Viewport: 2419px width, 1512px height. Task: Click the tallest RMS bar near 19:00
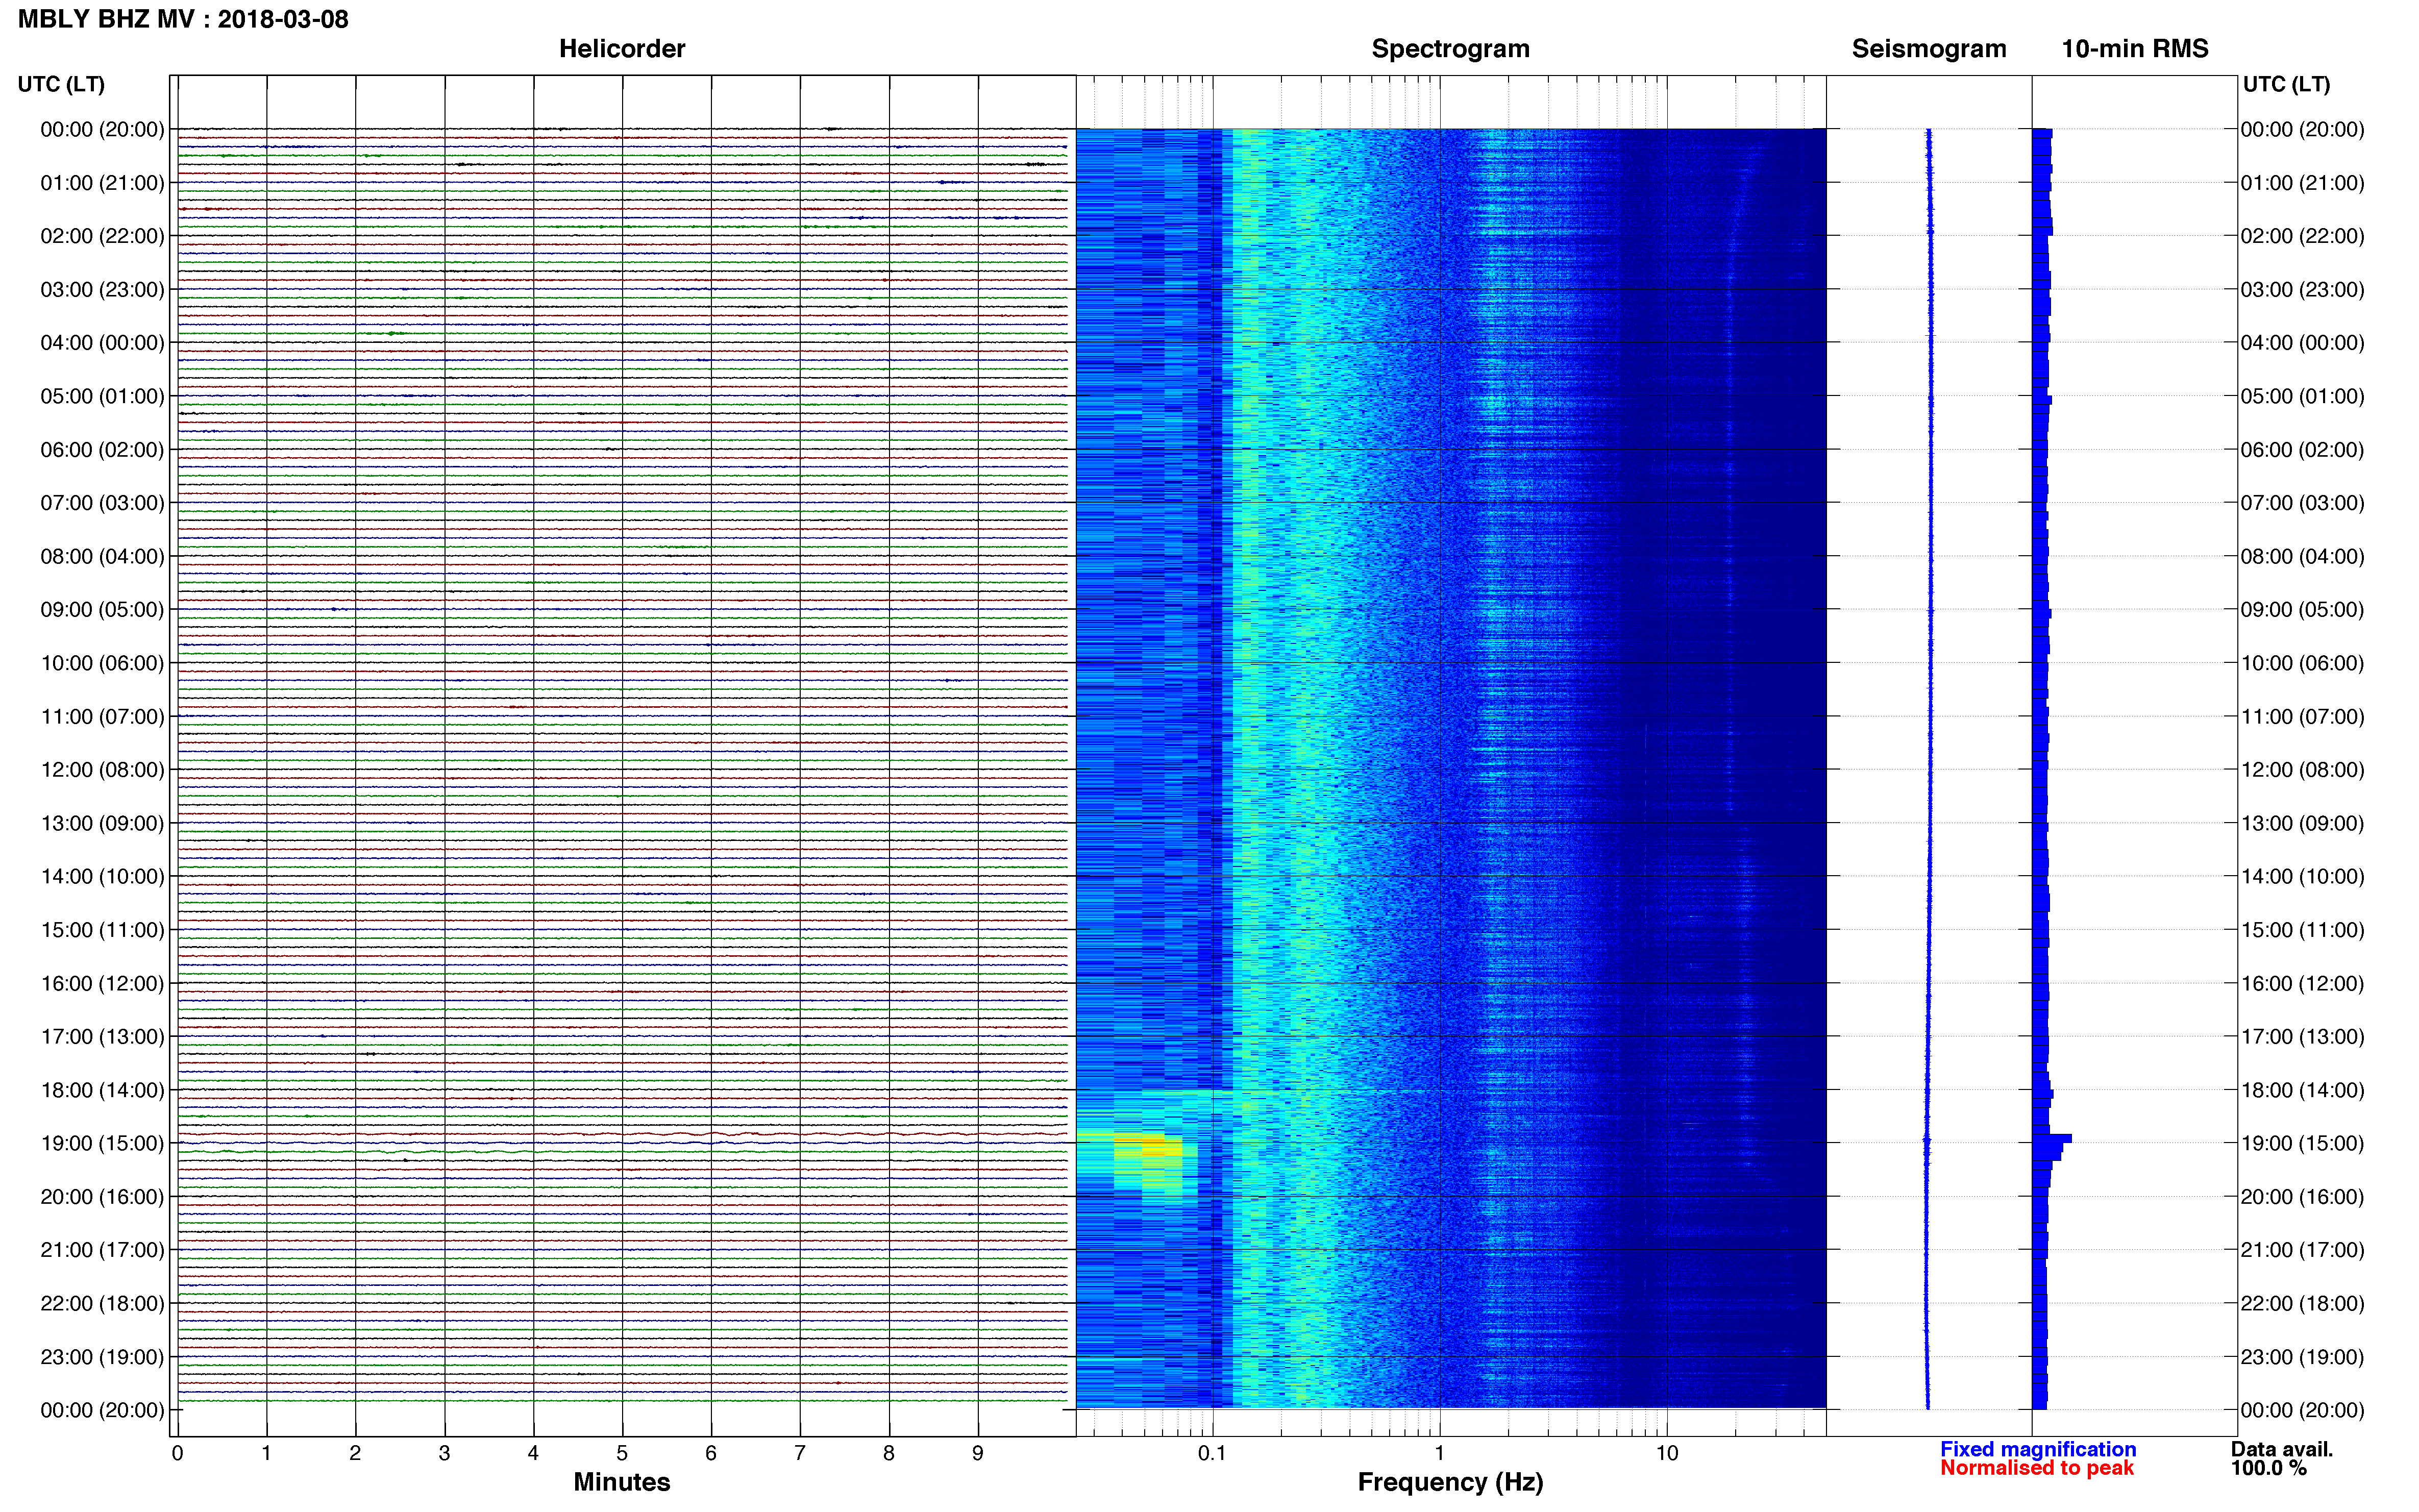2052,1139
